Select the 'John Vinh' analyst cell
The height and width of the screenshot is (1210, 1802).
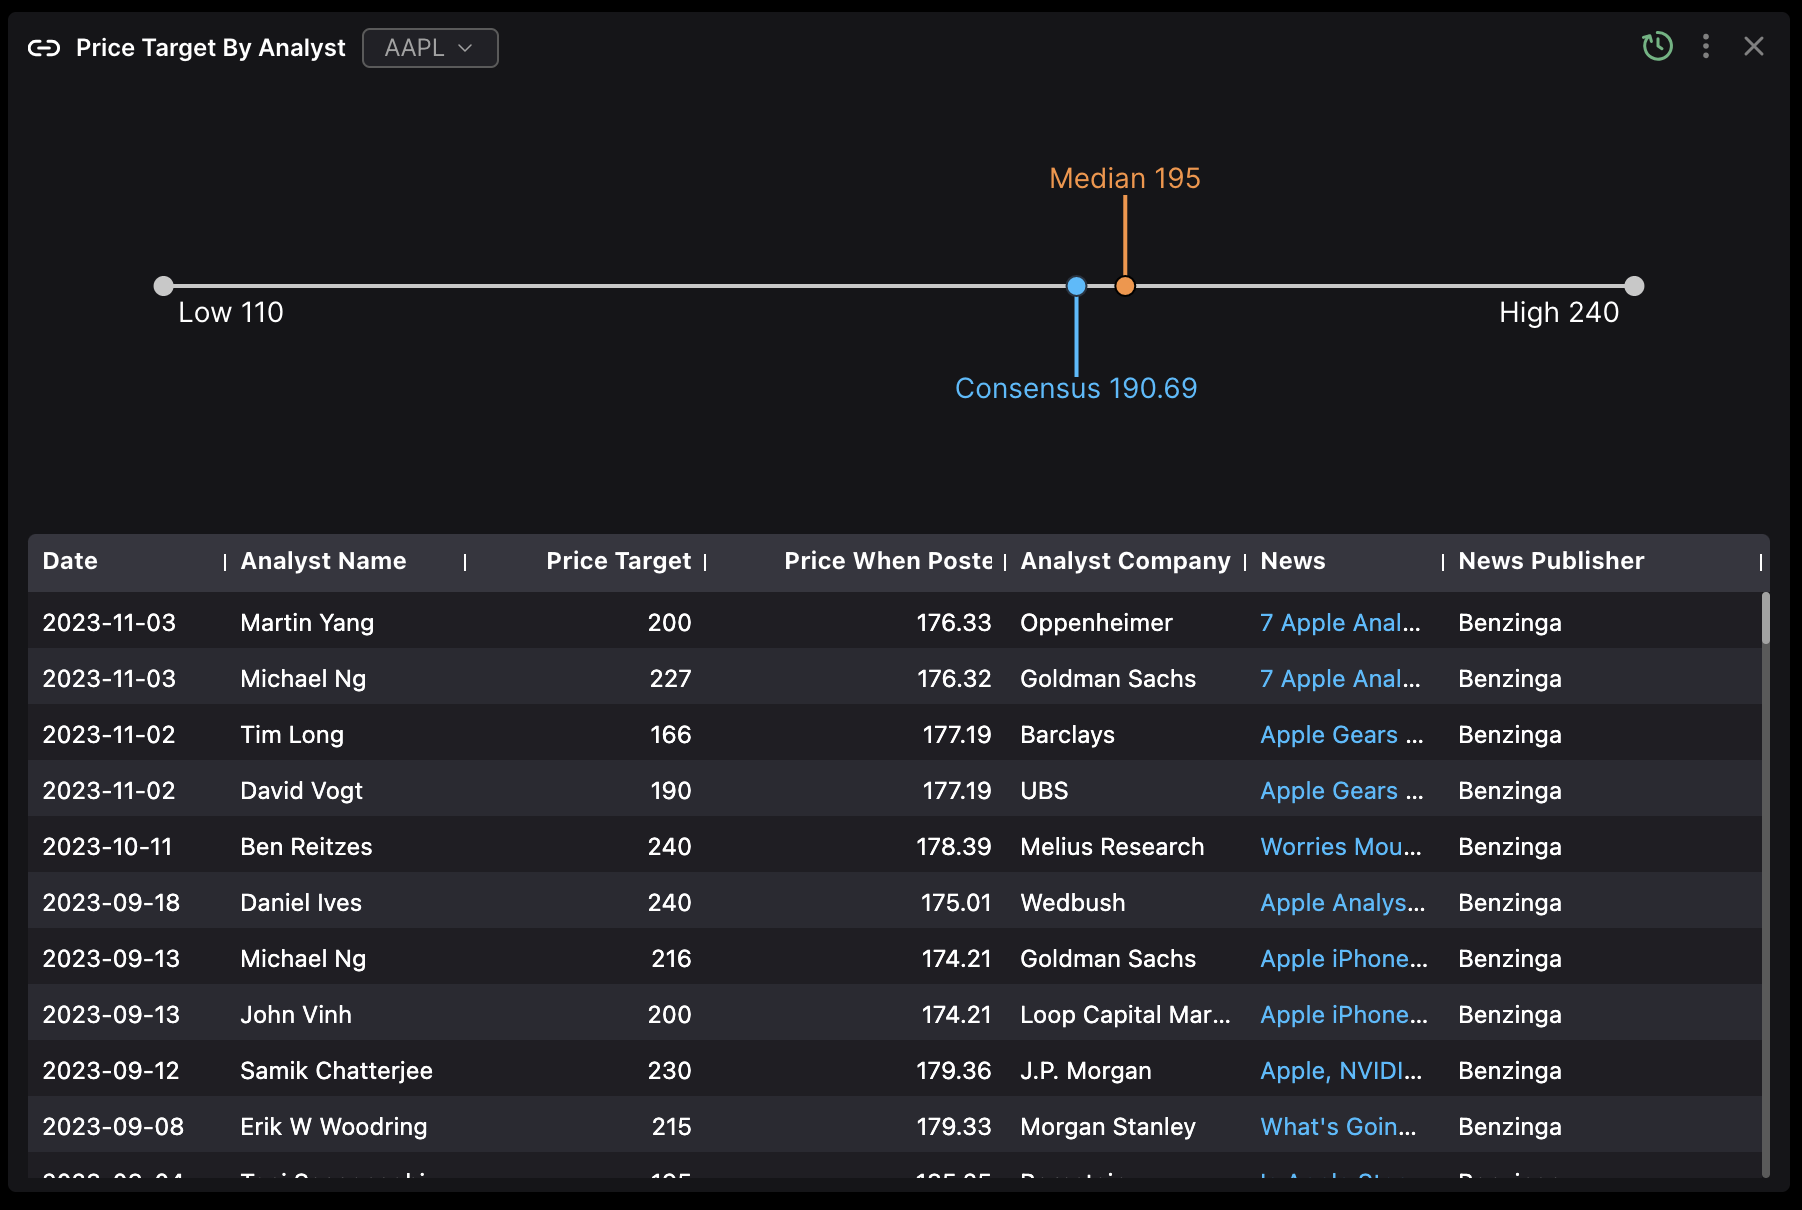tap(296, 1015)
